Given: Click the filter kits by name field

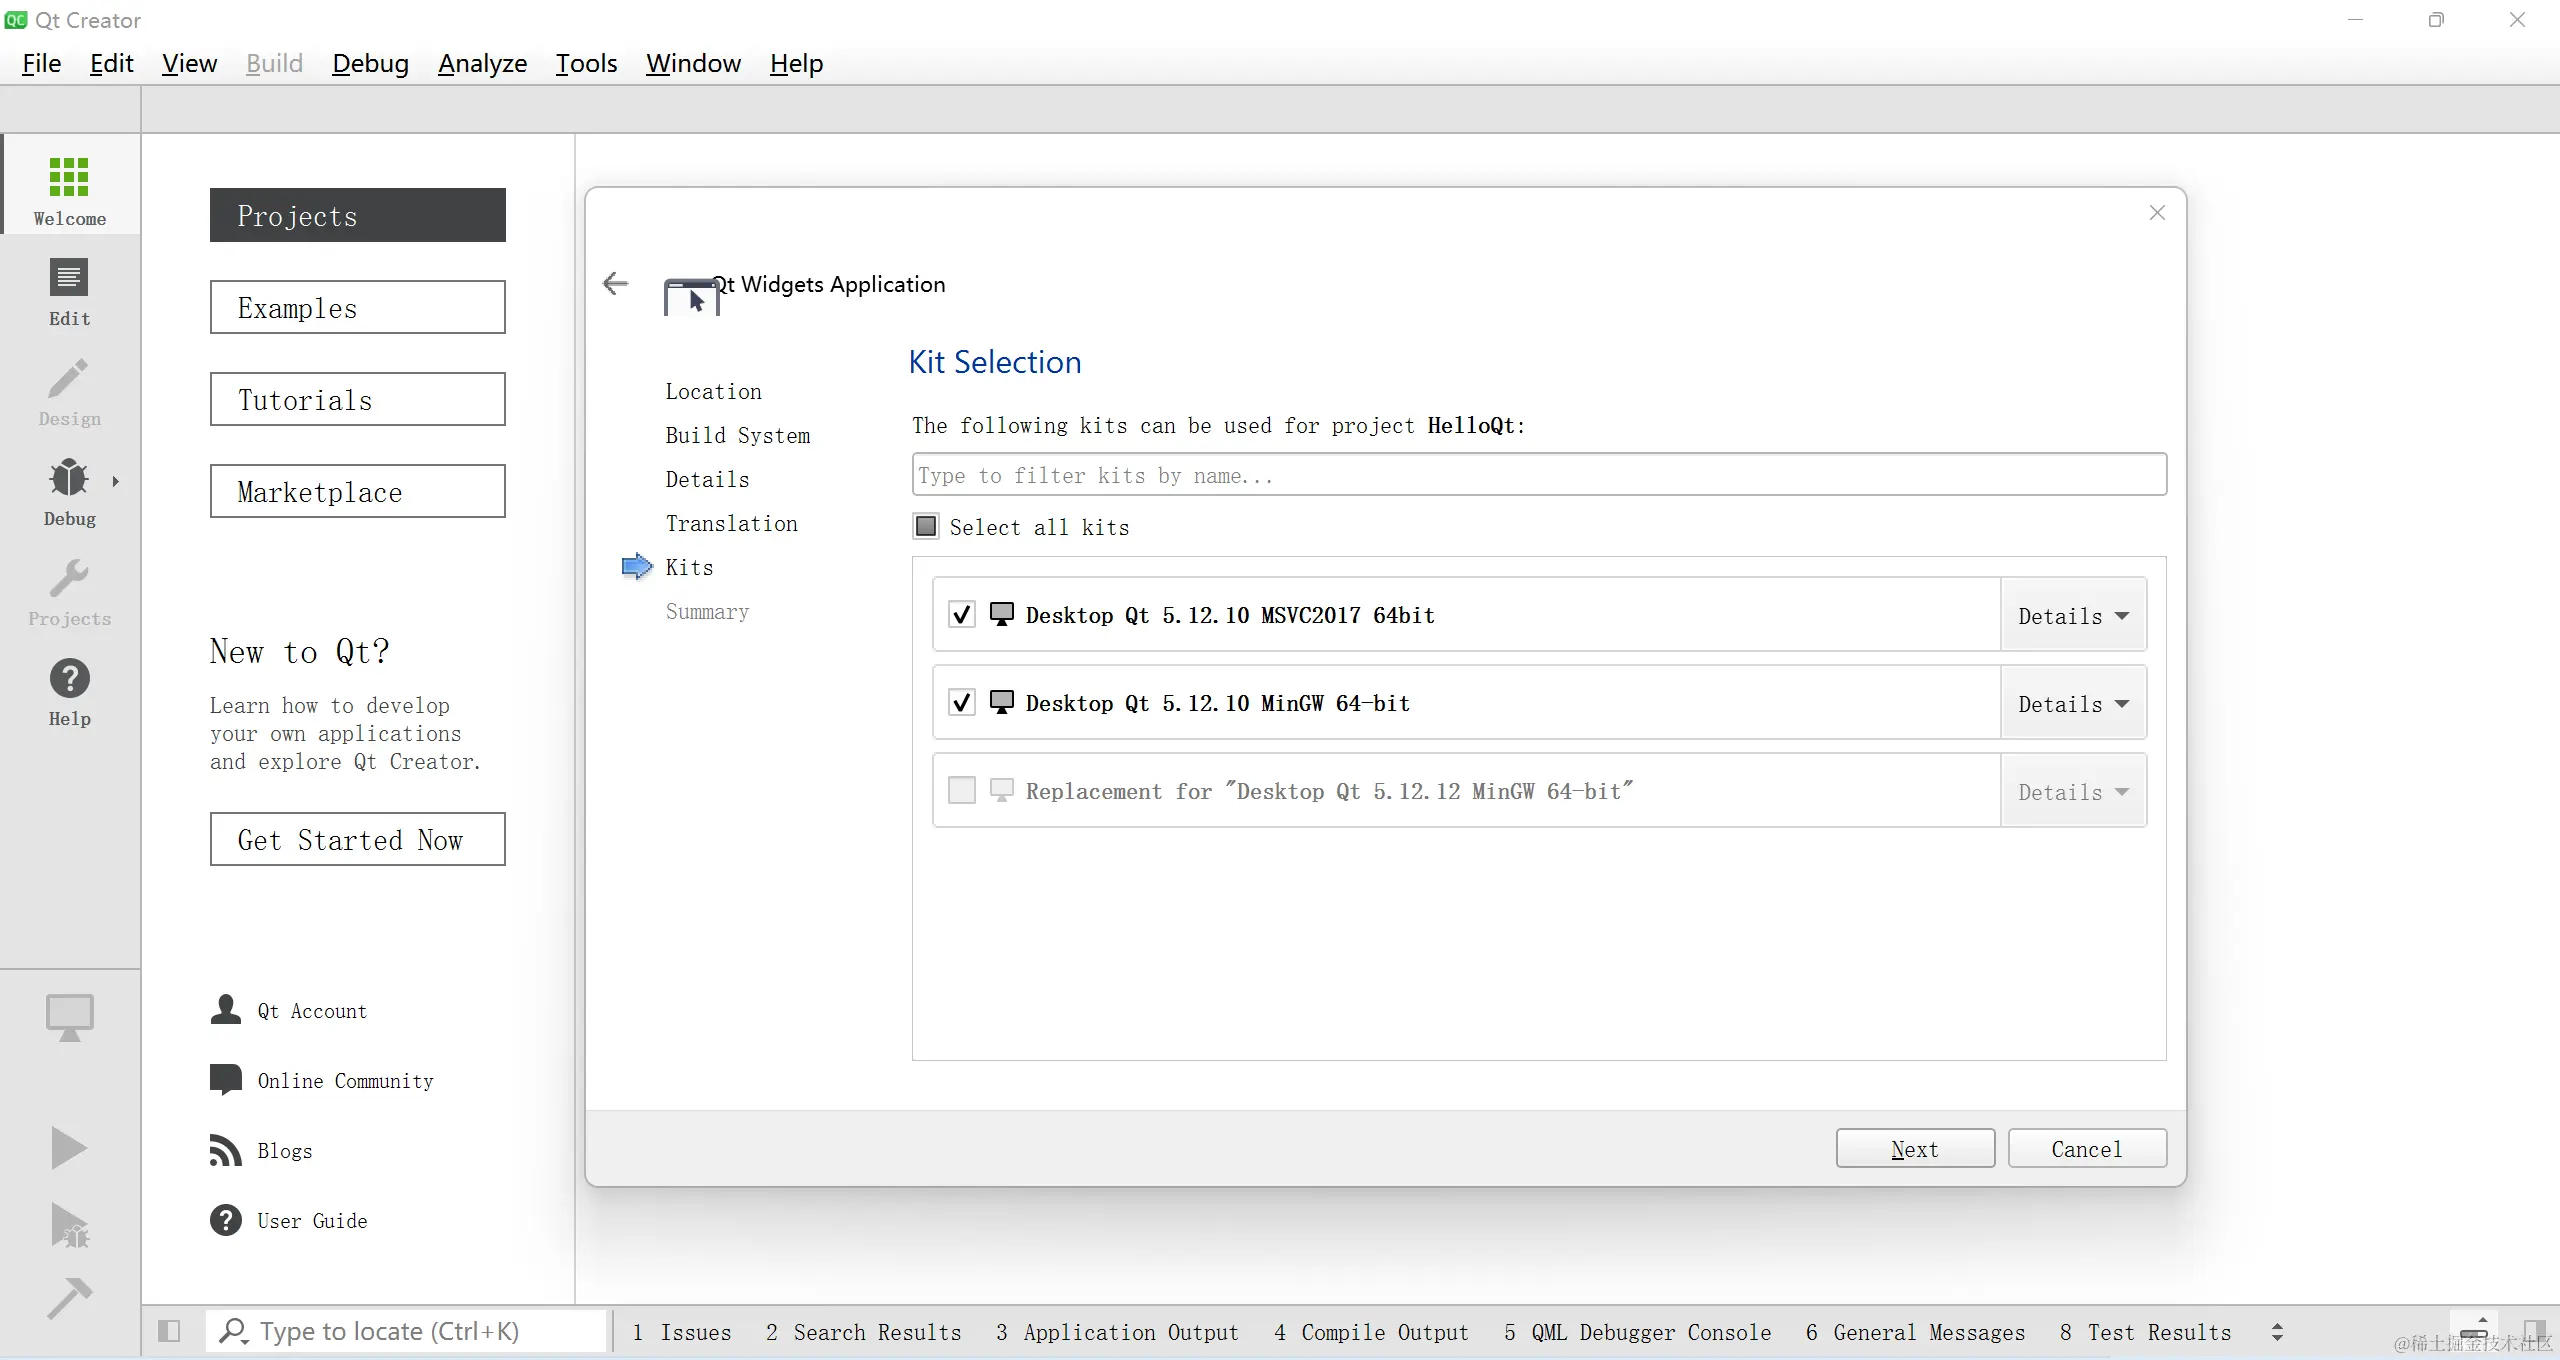Looking at the screenshot, I should pos(1538,475).
